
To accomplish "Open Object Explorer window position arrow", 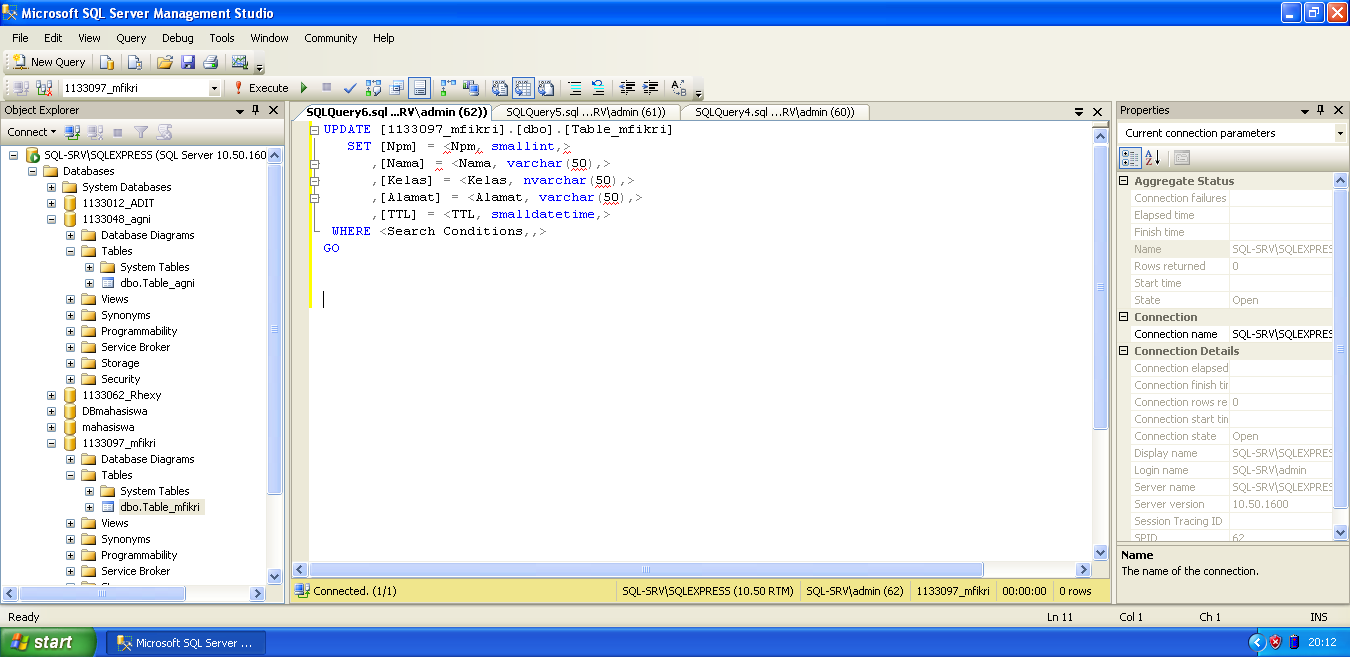I will (238, 110).
